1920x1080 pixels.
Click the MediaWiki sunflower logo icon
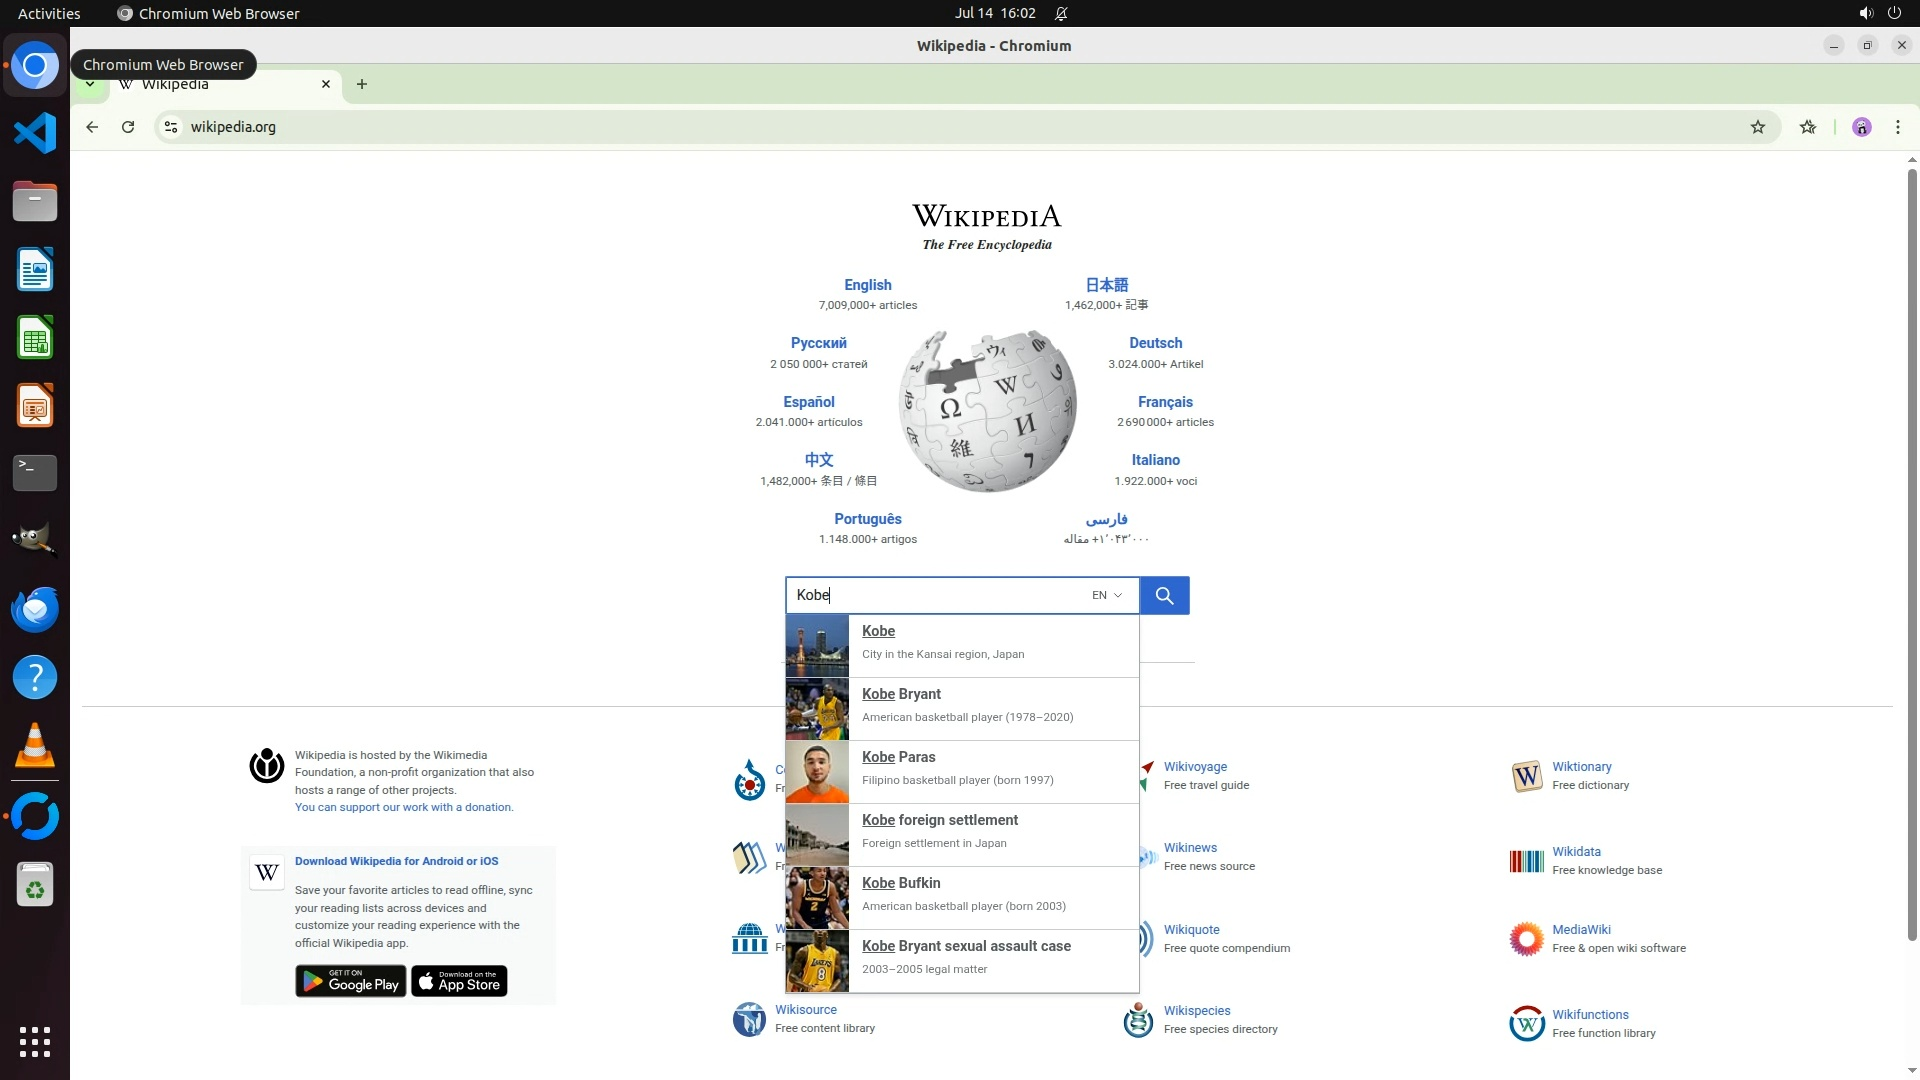pyautogui.click(x=1526, y=939)
